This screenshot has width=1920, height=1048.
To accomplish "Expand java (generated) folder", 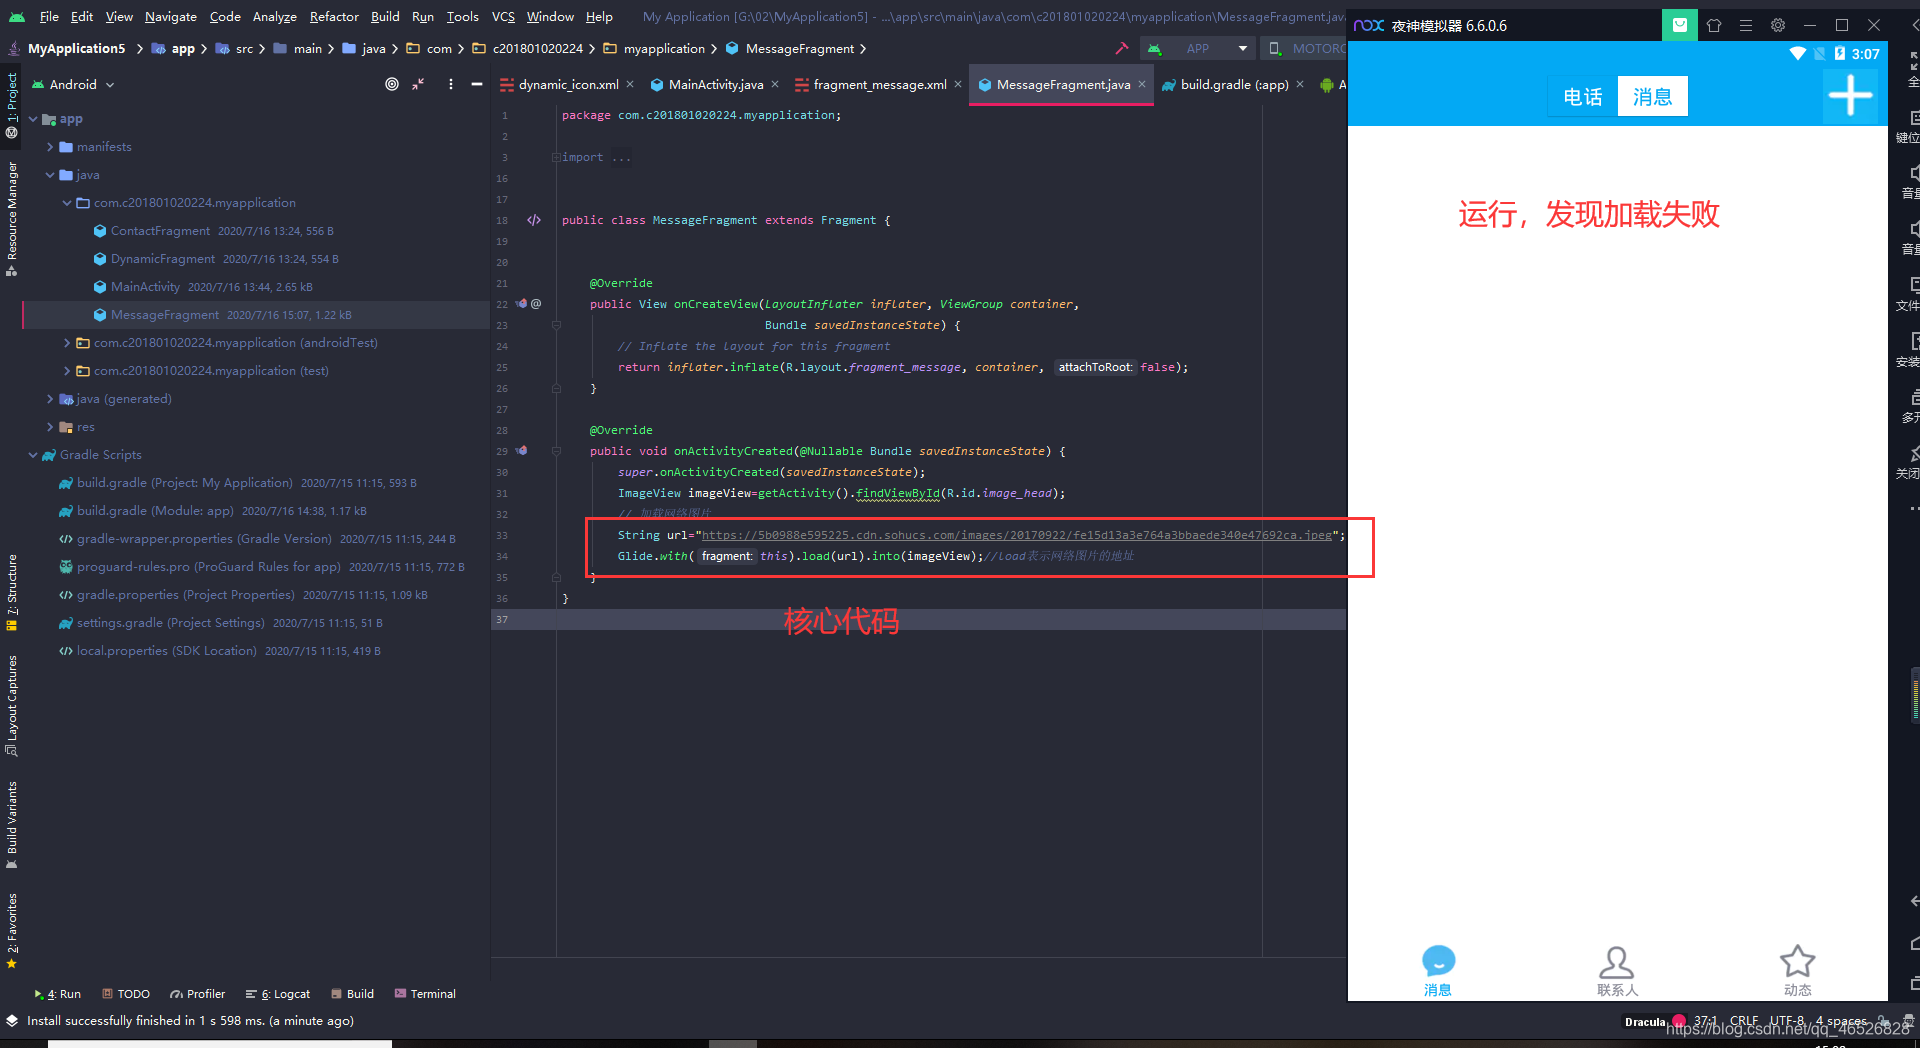I will (x=50, y=398).
